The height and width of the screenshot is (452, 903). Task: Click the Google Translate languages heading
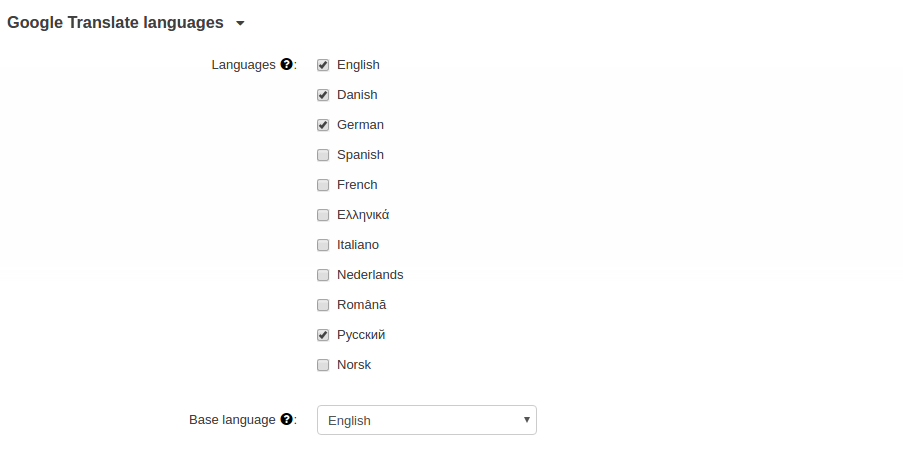point(115,22)
